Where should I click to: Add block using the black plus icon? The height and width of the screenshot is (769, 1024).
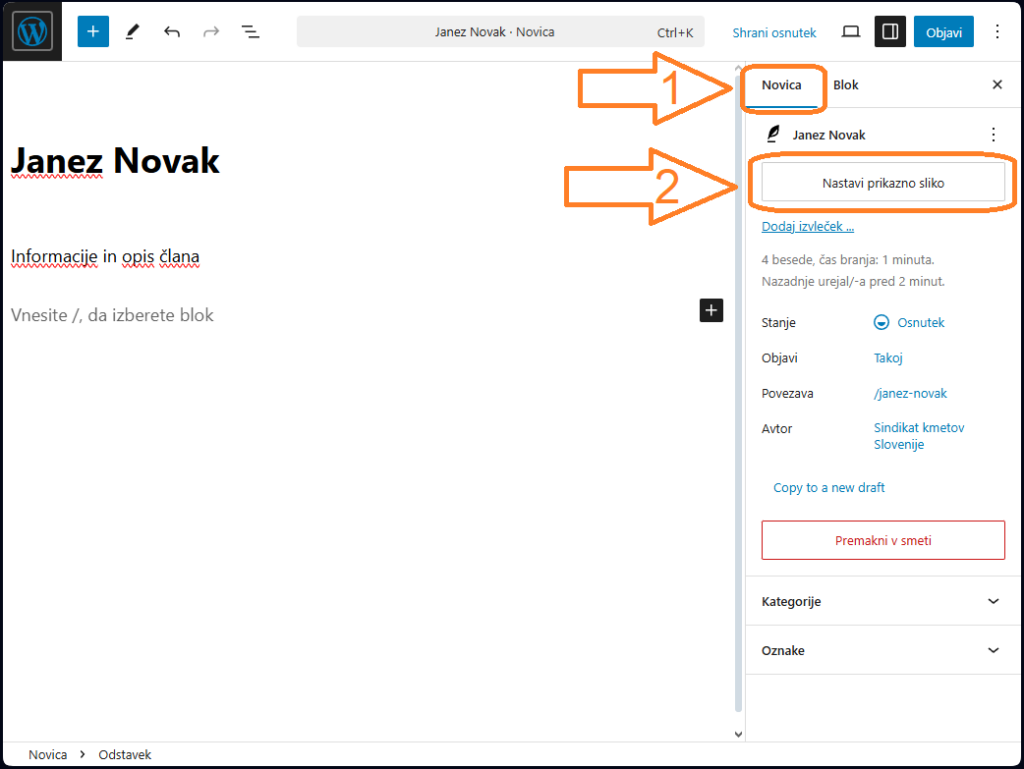(x=711, y=310)
